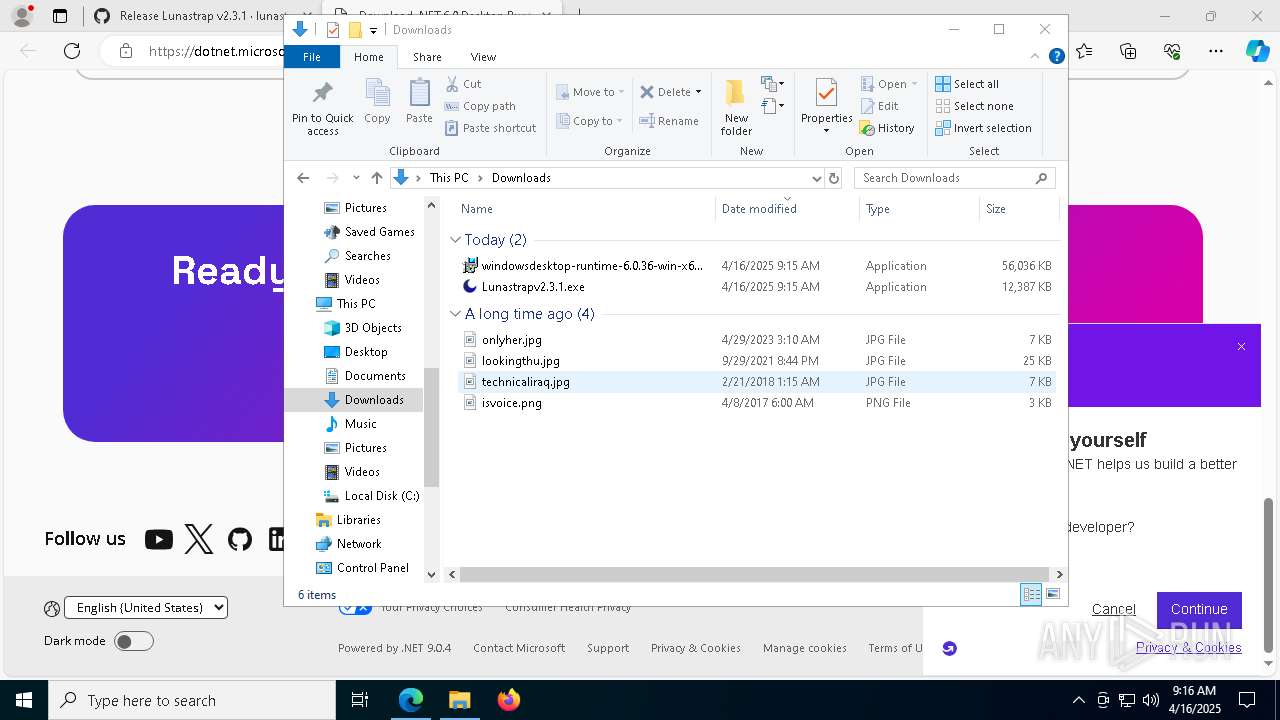1280x720 pixels.
Task: Click the horizontal scrollbar in file list
Action: (x=755, y=575)
